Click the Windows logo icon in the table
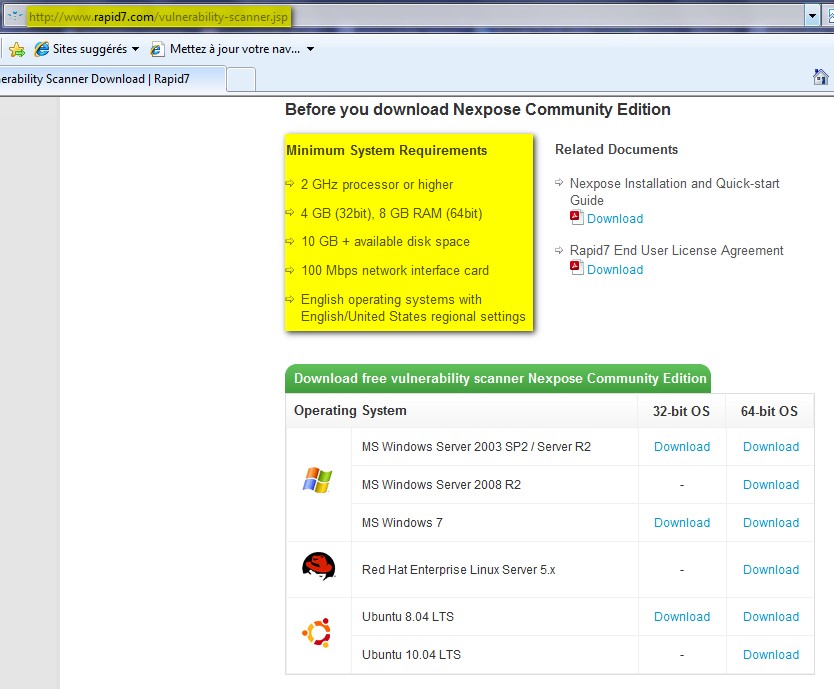 coord(317,480)
